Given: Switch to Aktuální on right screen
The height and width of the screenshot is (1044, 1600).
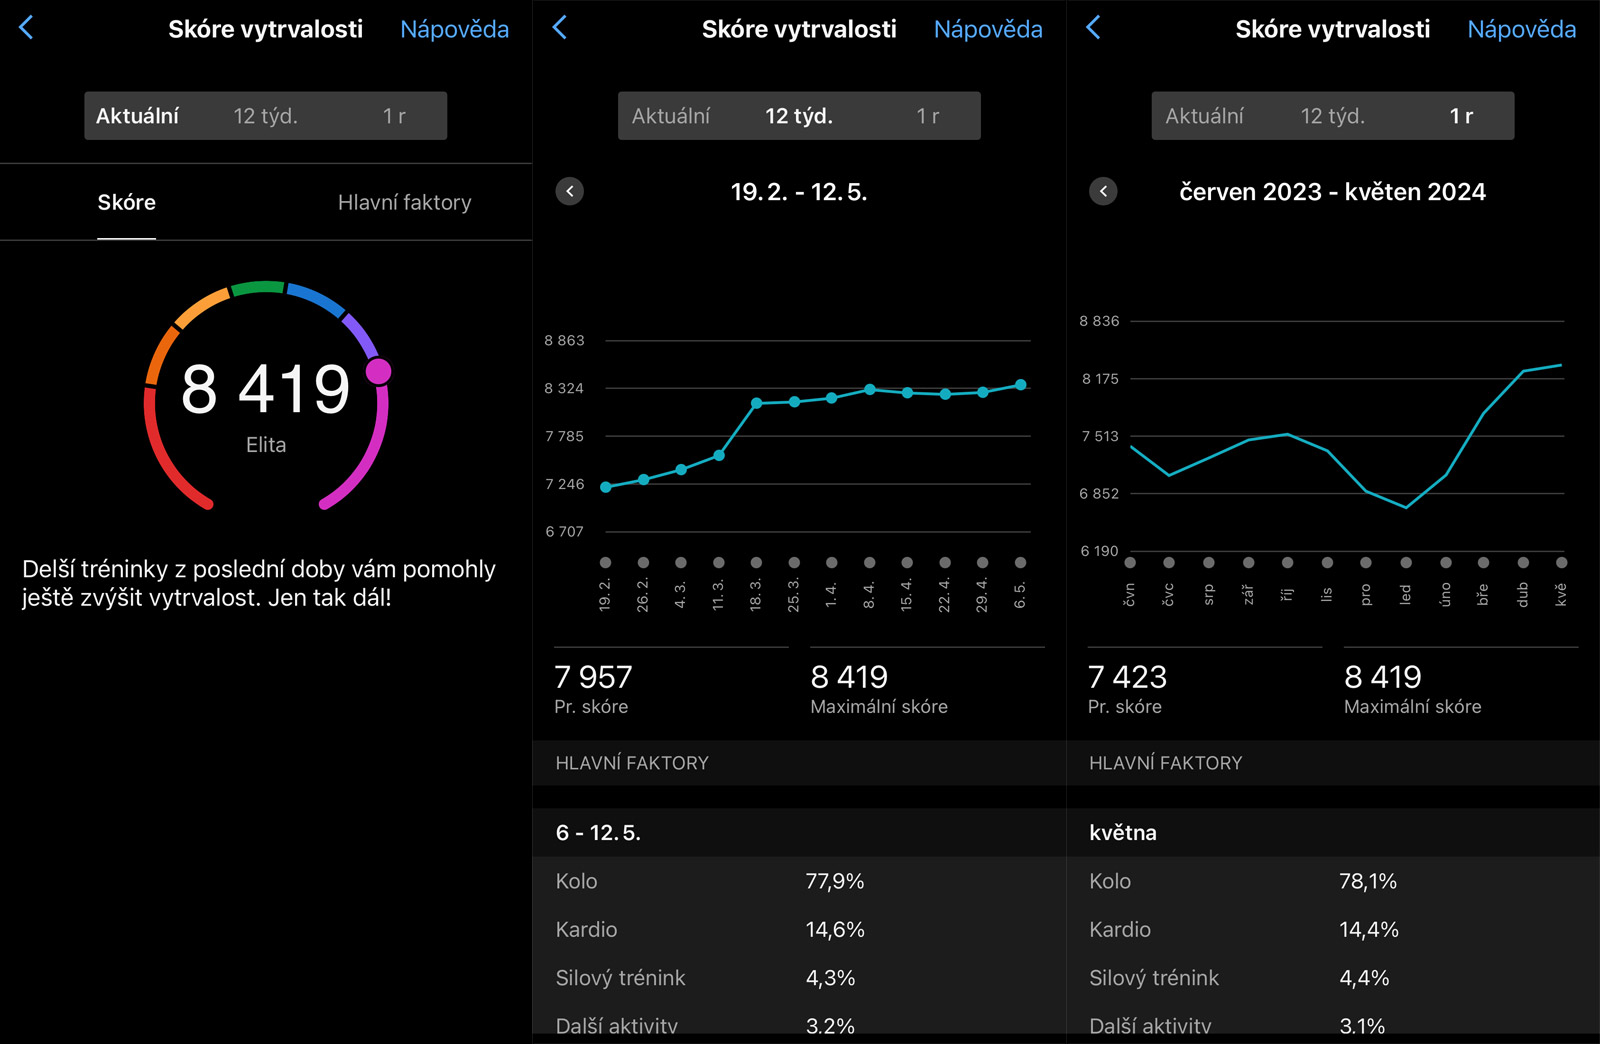Looking at the screenshot, I should pyautogui.click(x=1204, y=116).
